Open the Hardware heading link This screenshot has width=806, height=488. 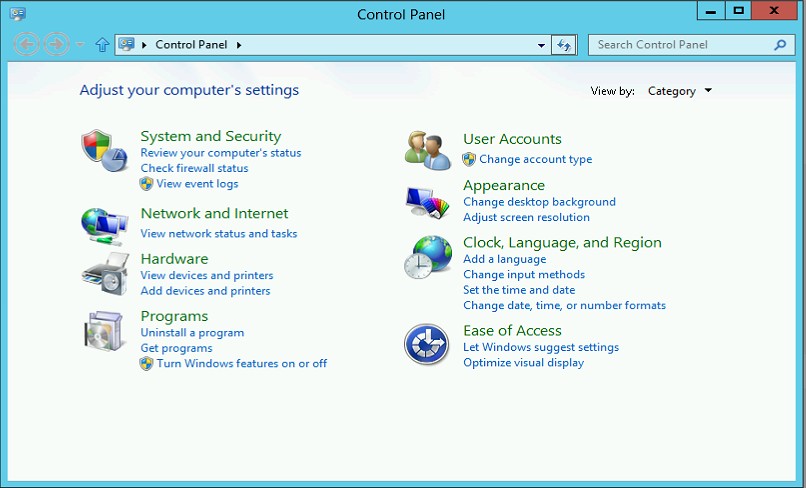pos(174,259)
